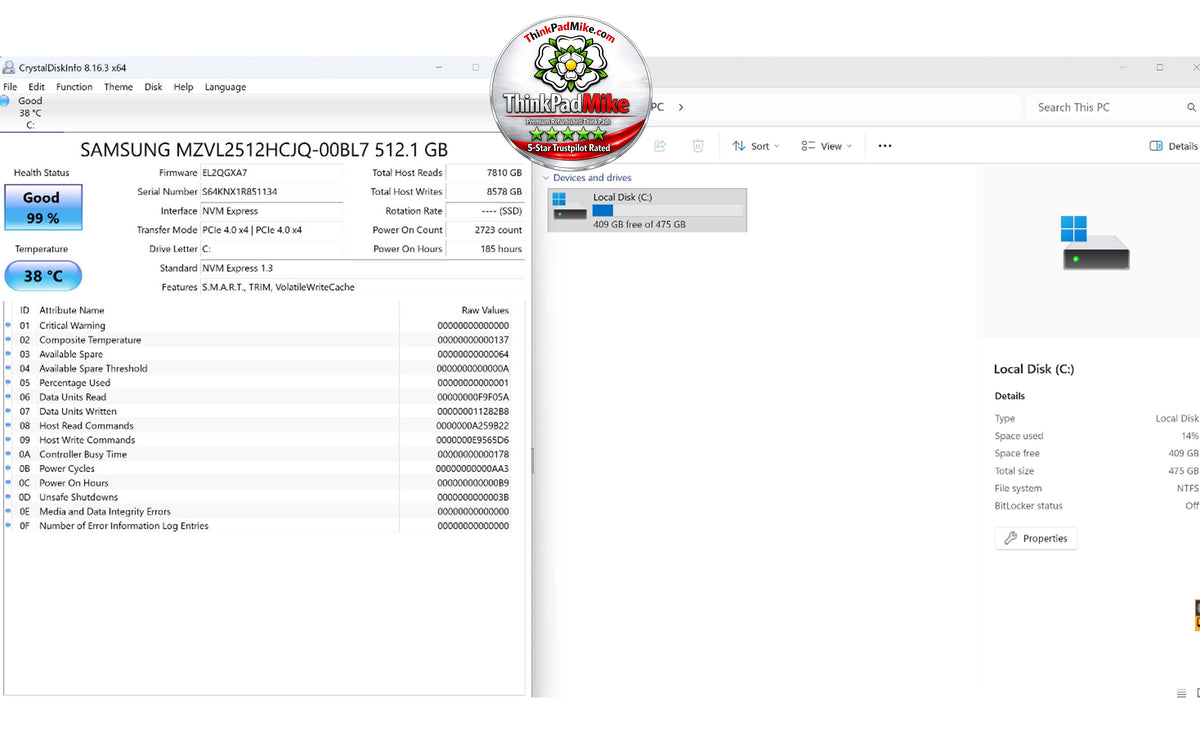The height and width of the screenshot is (754, 1200).
Task: Click the trash Delete icon in Explorer toolbar
Action: coord(698,146)
